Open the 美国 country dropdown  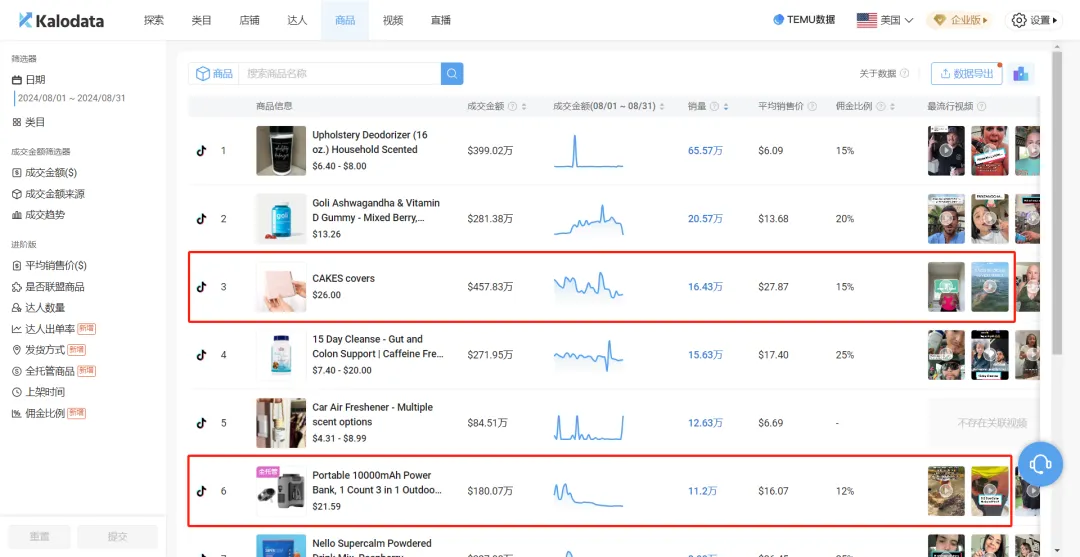coord(885,20)
